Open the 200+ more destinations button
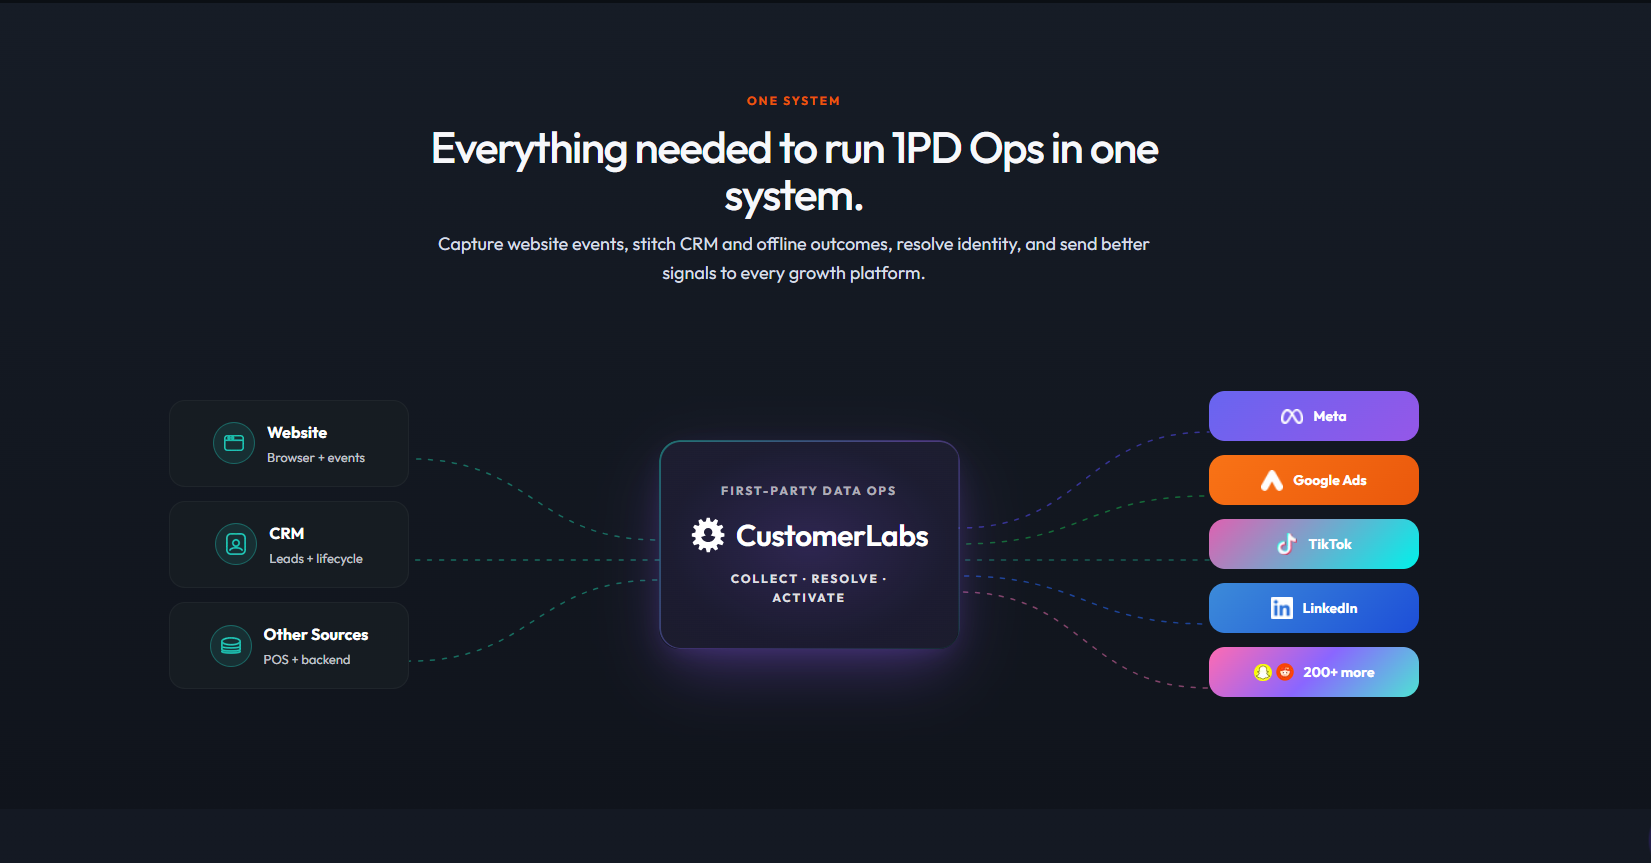The width and height of the screenshot is (1651, 863). tap(1314, 672)
